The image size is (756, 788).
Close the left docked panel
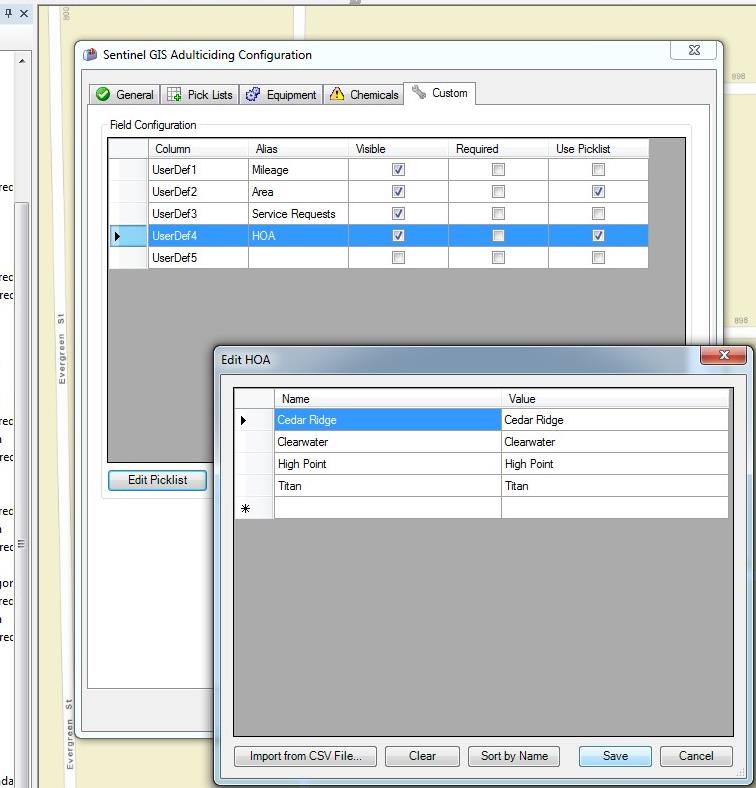24,14
